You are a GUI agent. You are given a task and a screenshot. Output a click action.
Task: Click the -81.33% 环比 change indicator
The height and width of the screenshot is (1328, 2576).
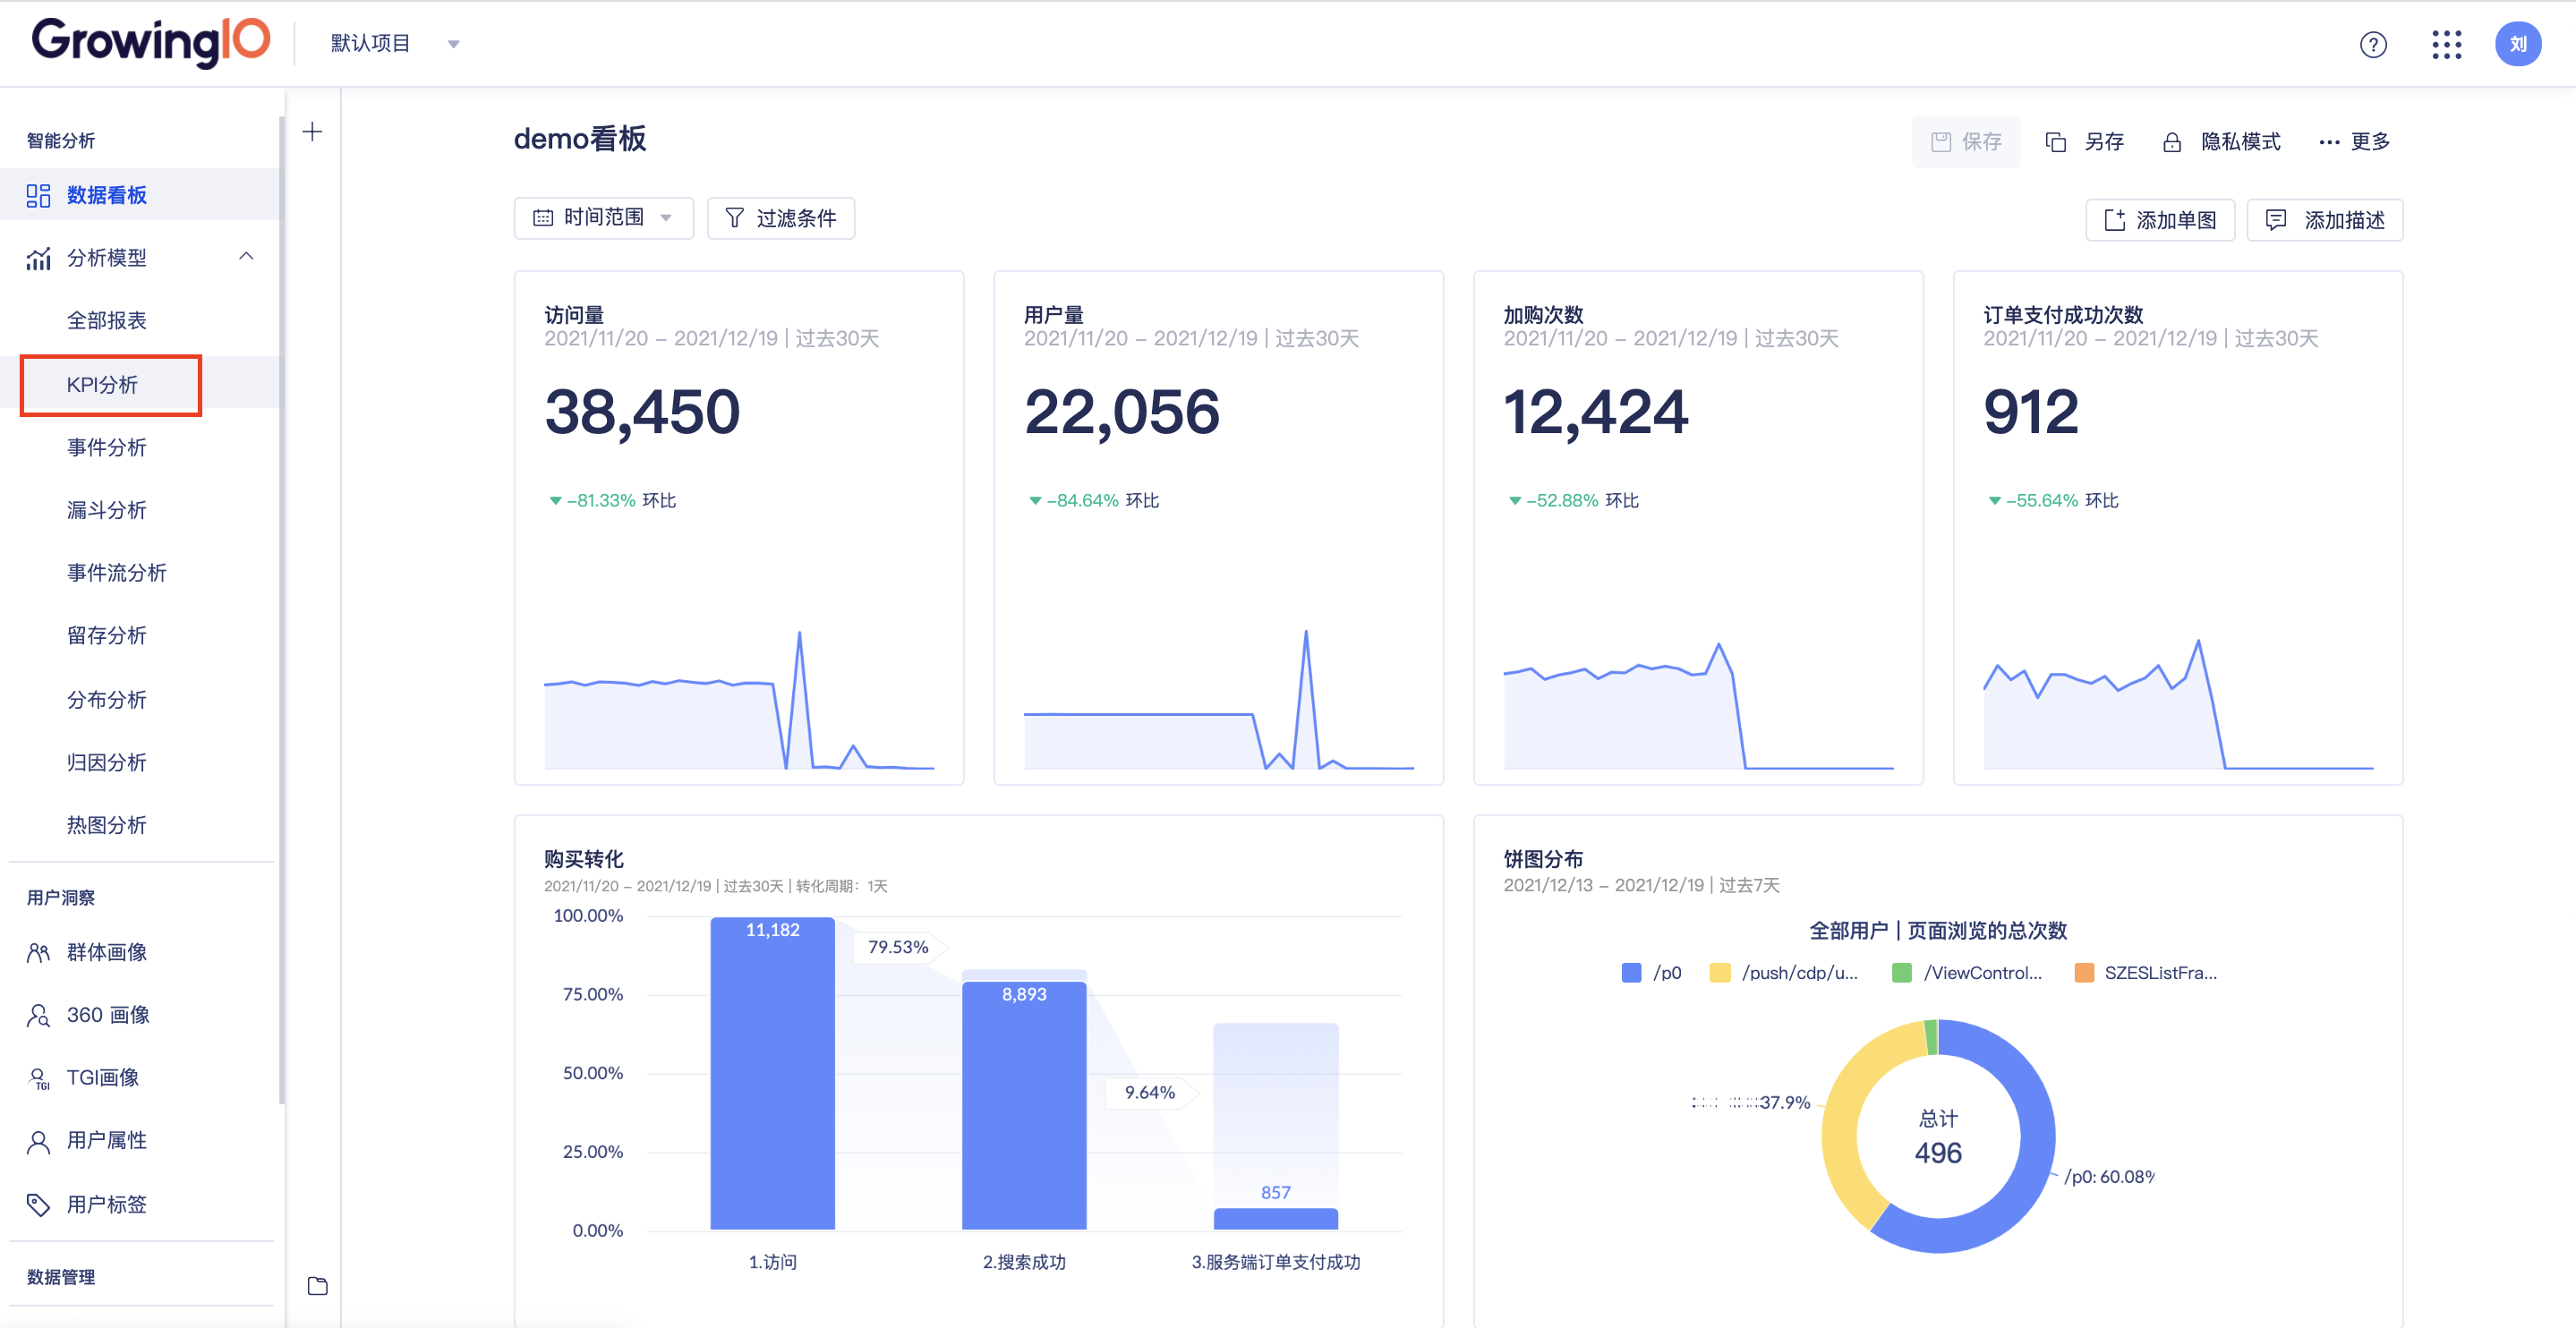click(613, 500)
